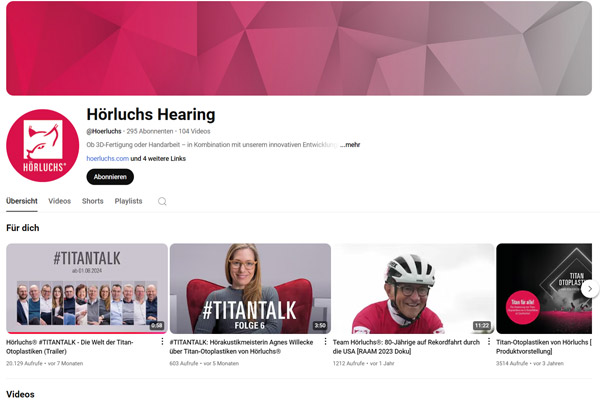Open options menu for Agnes Willecke video

[x=326, y=341]
